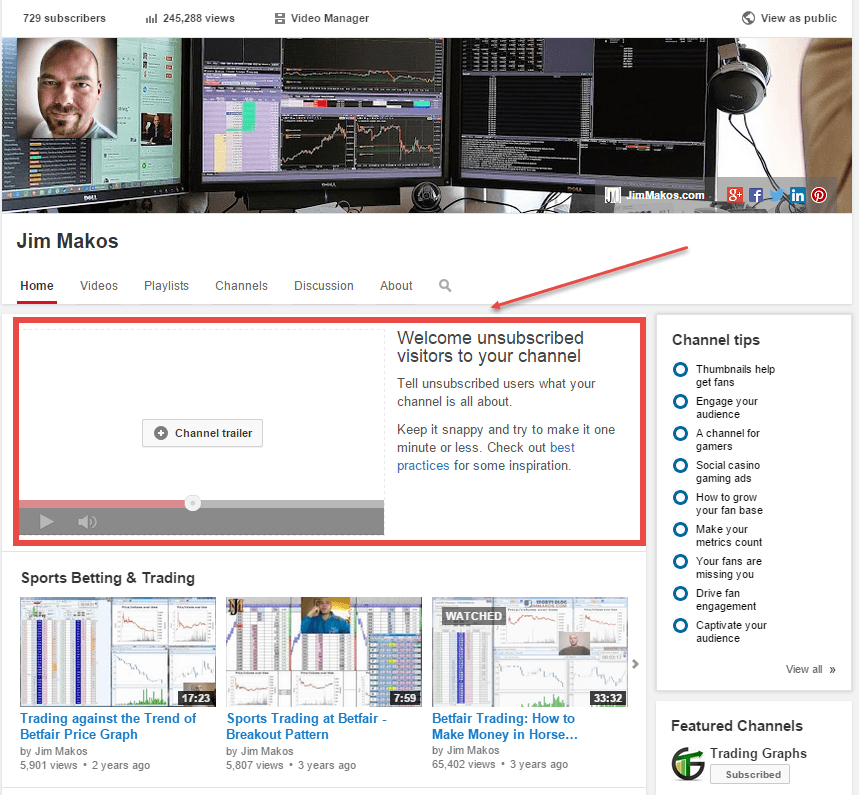Open 'Betfair Trading: How to Make Money' title
Image resolution: width=859 pixels, height=795 pixels.
pos(505,726)
